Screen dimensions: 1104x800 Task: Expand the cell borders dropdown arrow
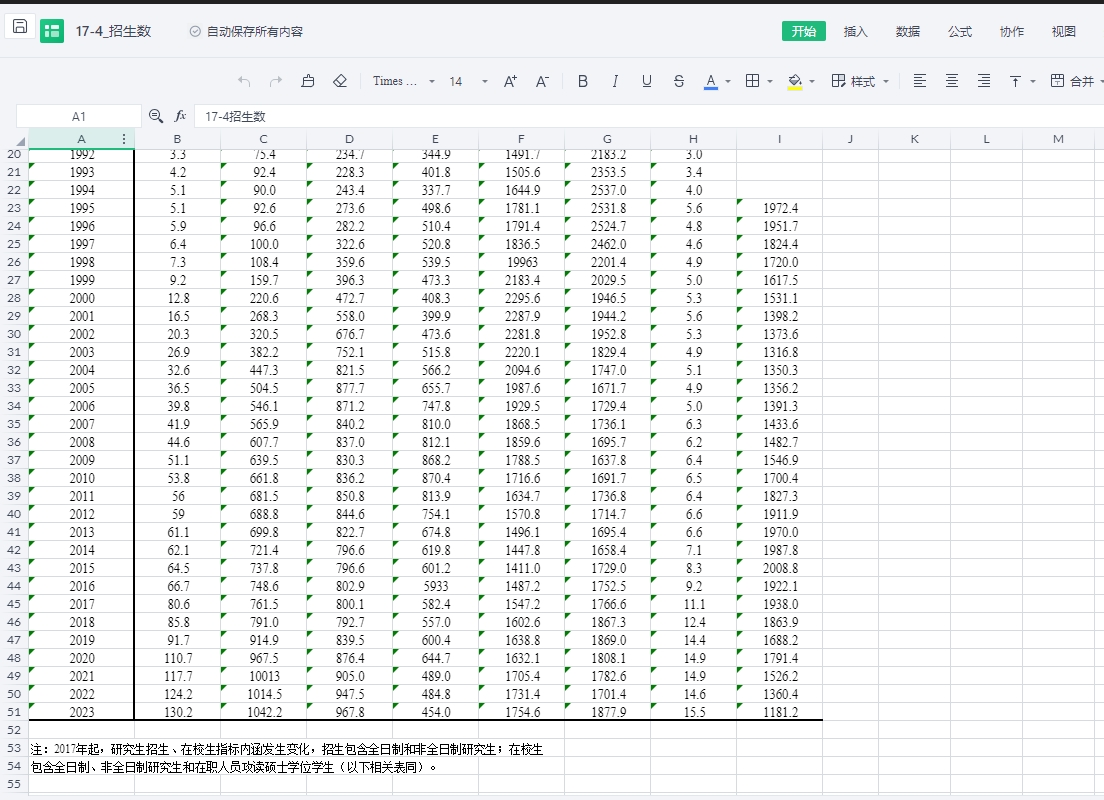[770, 82]
